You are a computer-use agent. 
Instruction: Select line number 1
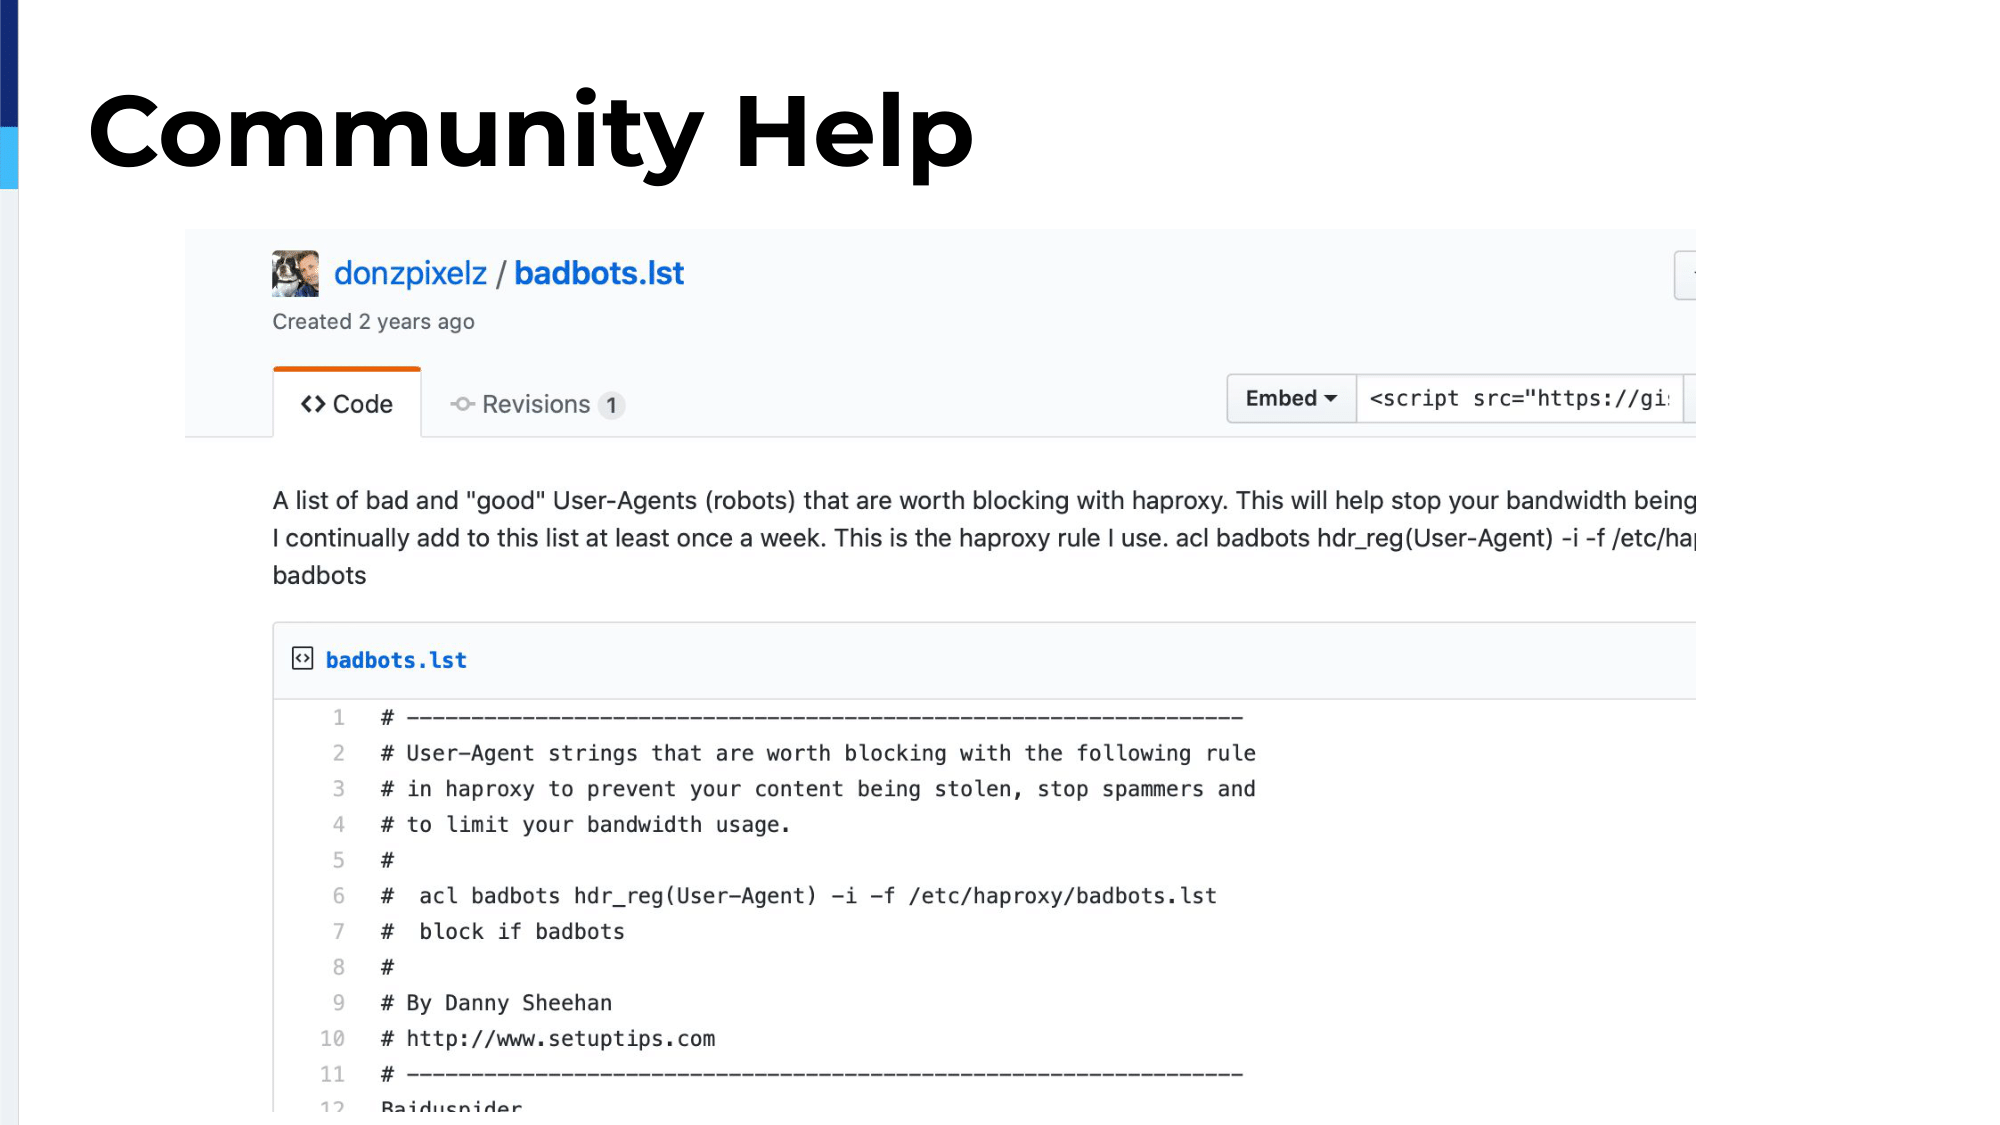[x=339, y=717]
